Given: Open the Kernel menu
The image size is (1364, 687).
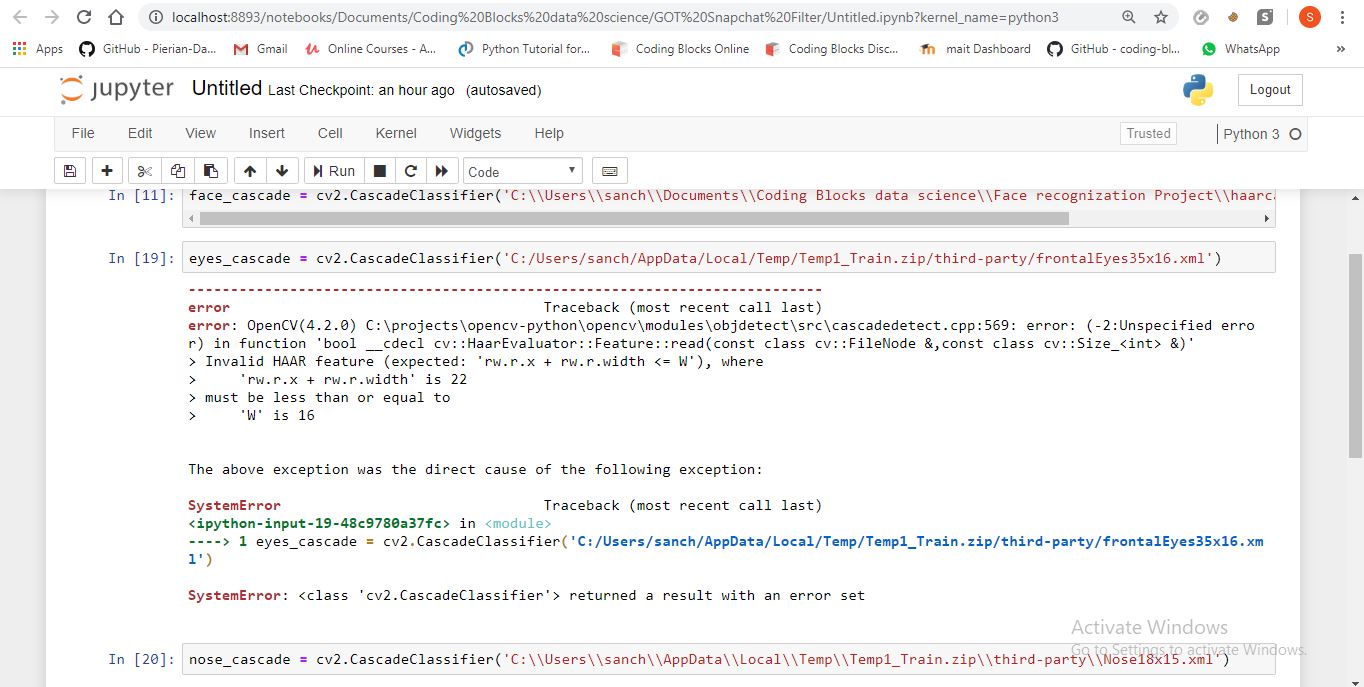Looking at the screenshot, I should (396, 133).
